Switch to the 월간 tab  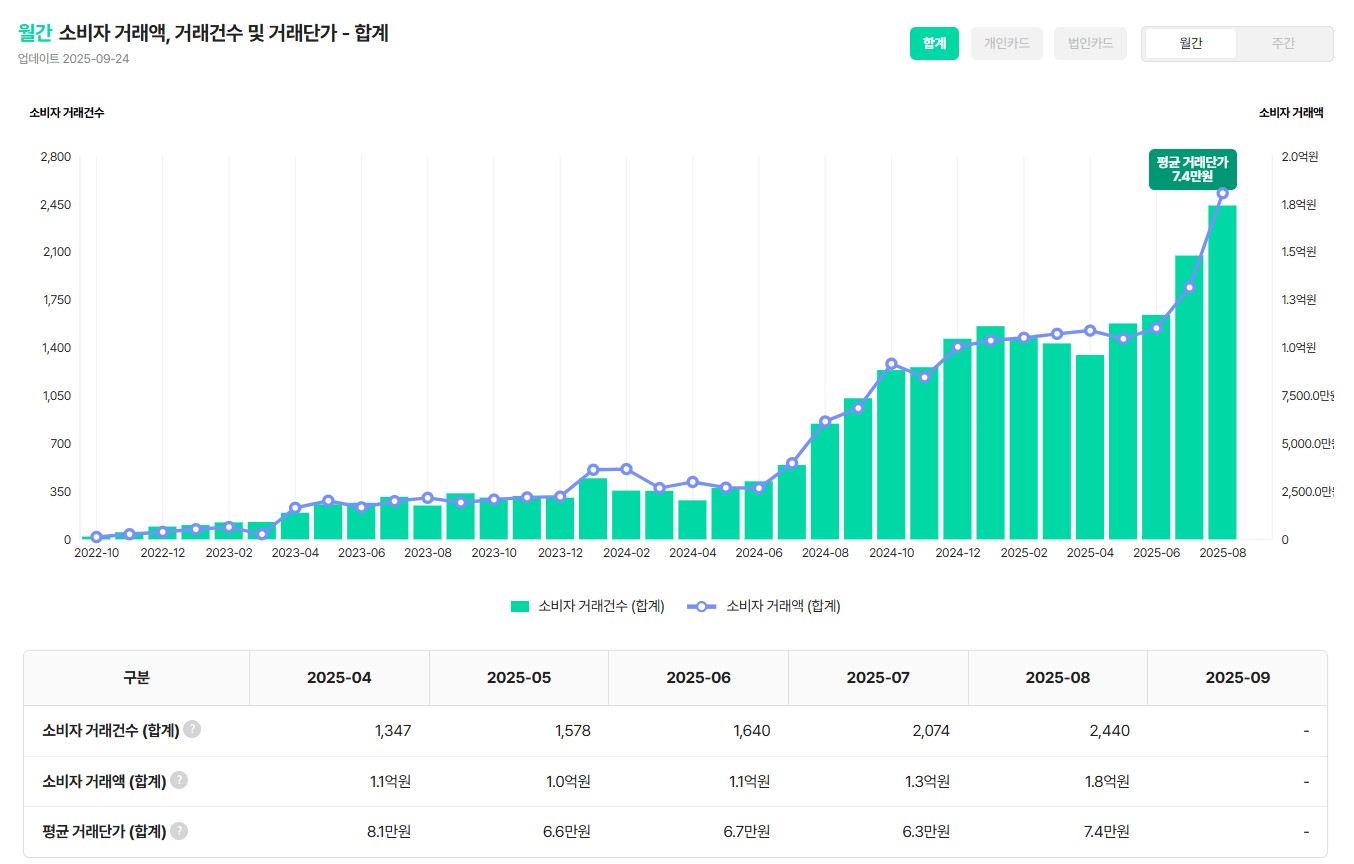coord(1191,44)
